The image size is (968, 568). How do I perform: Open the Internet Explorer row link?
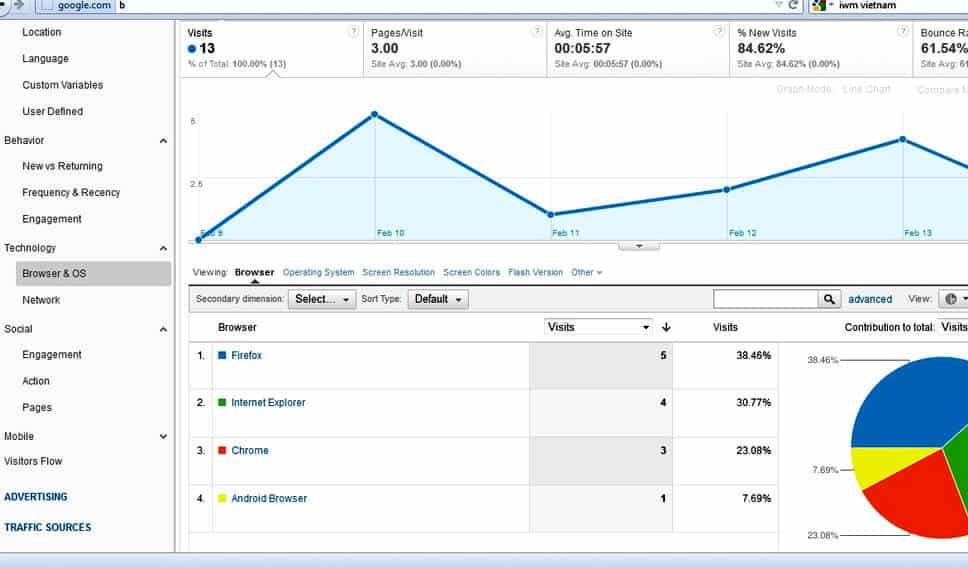(x=268, y=403)
